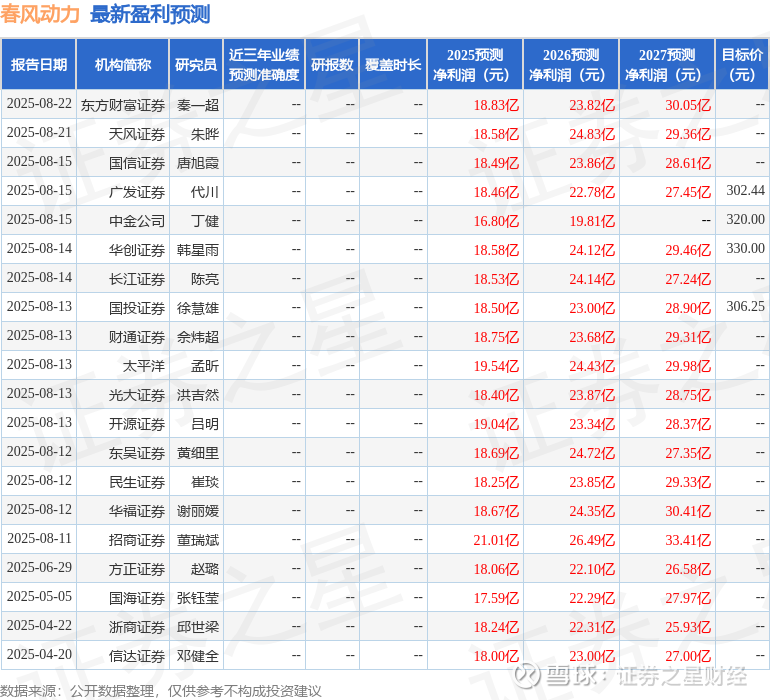
Task: Click 2025 forecast value 19.54亿
Action: (x=496, y=366)
